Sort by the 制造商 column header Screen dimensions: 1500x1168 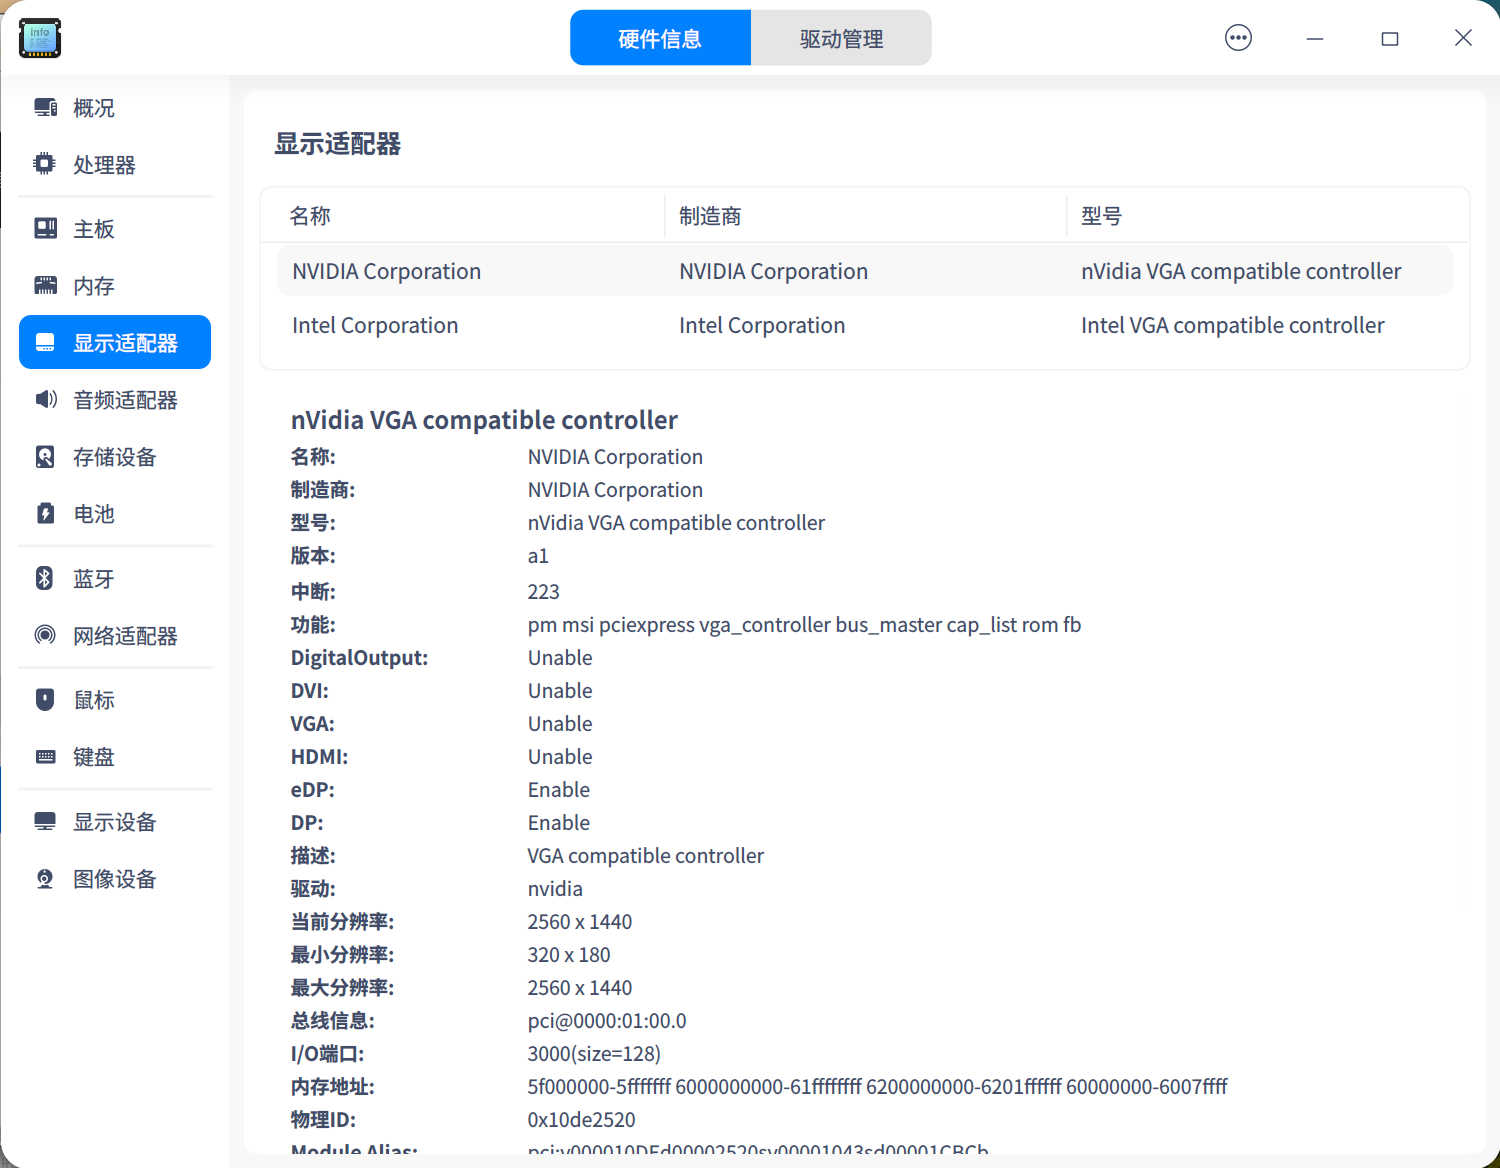710,215
